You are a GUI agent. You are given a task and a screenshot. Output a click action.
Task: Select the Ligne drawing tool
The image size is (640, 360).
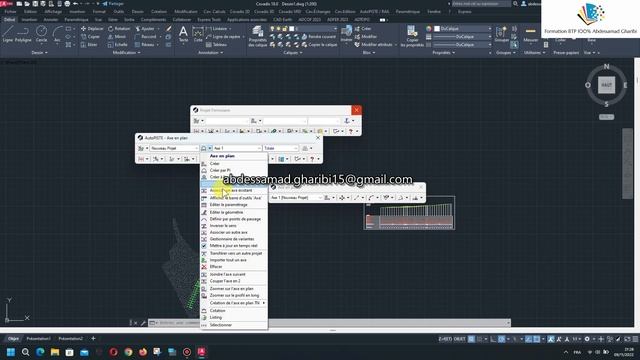(x=8, y=34)
